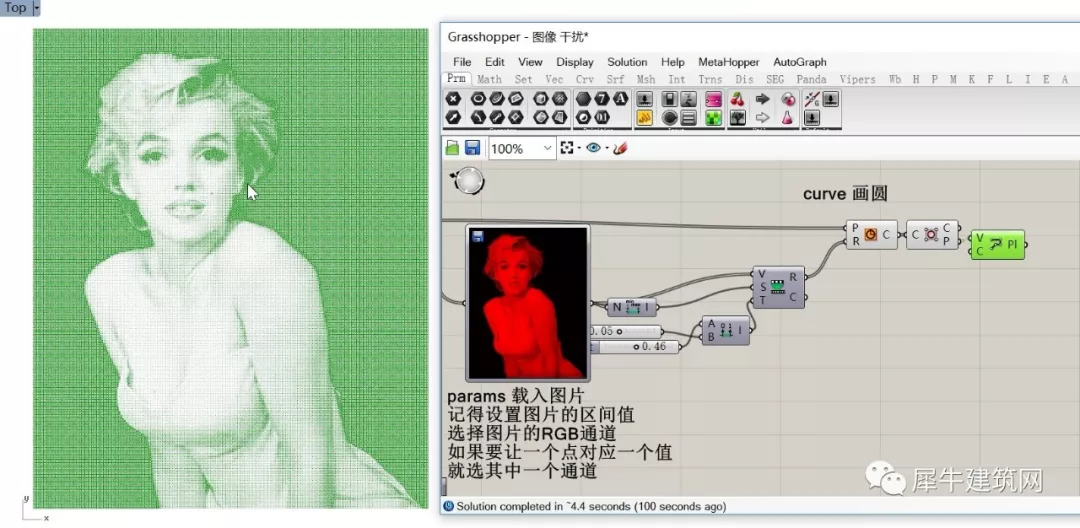Select the Cherry Picker cherries icon
The width and height of the screenshot is (1080, 528).
click(x=737, y=99)
